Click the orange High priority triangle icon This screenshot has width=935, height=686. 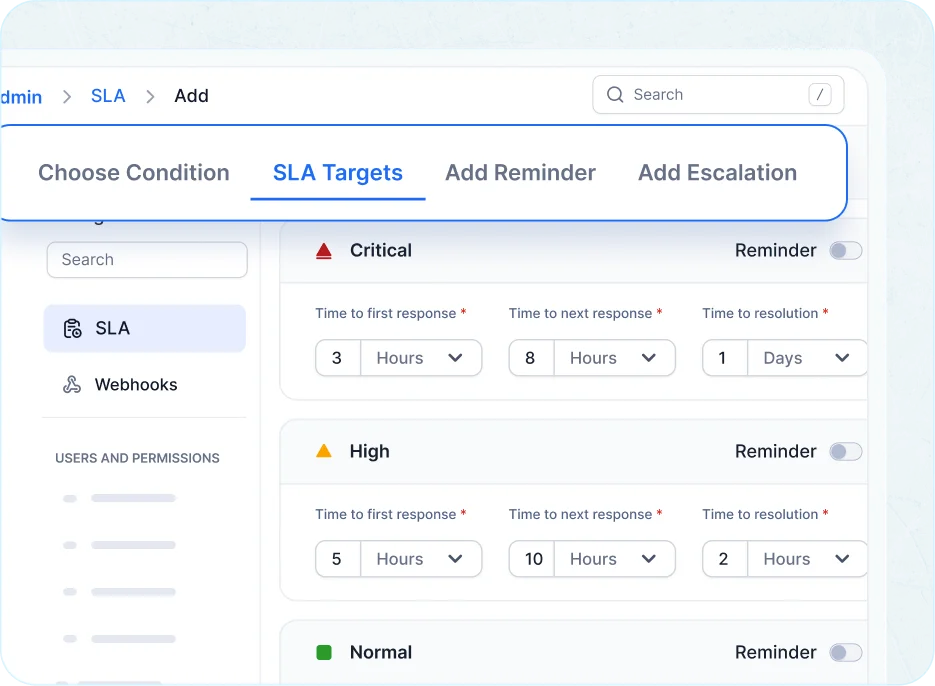pyautogui.click(x=324, y=451)
